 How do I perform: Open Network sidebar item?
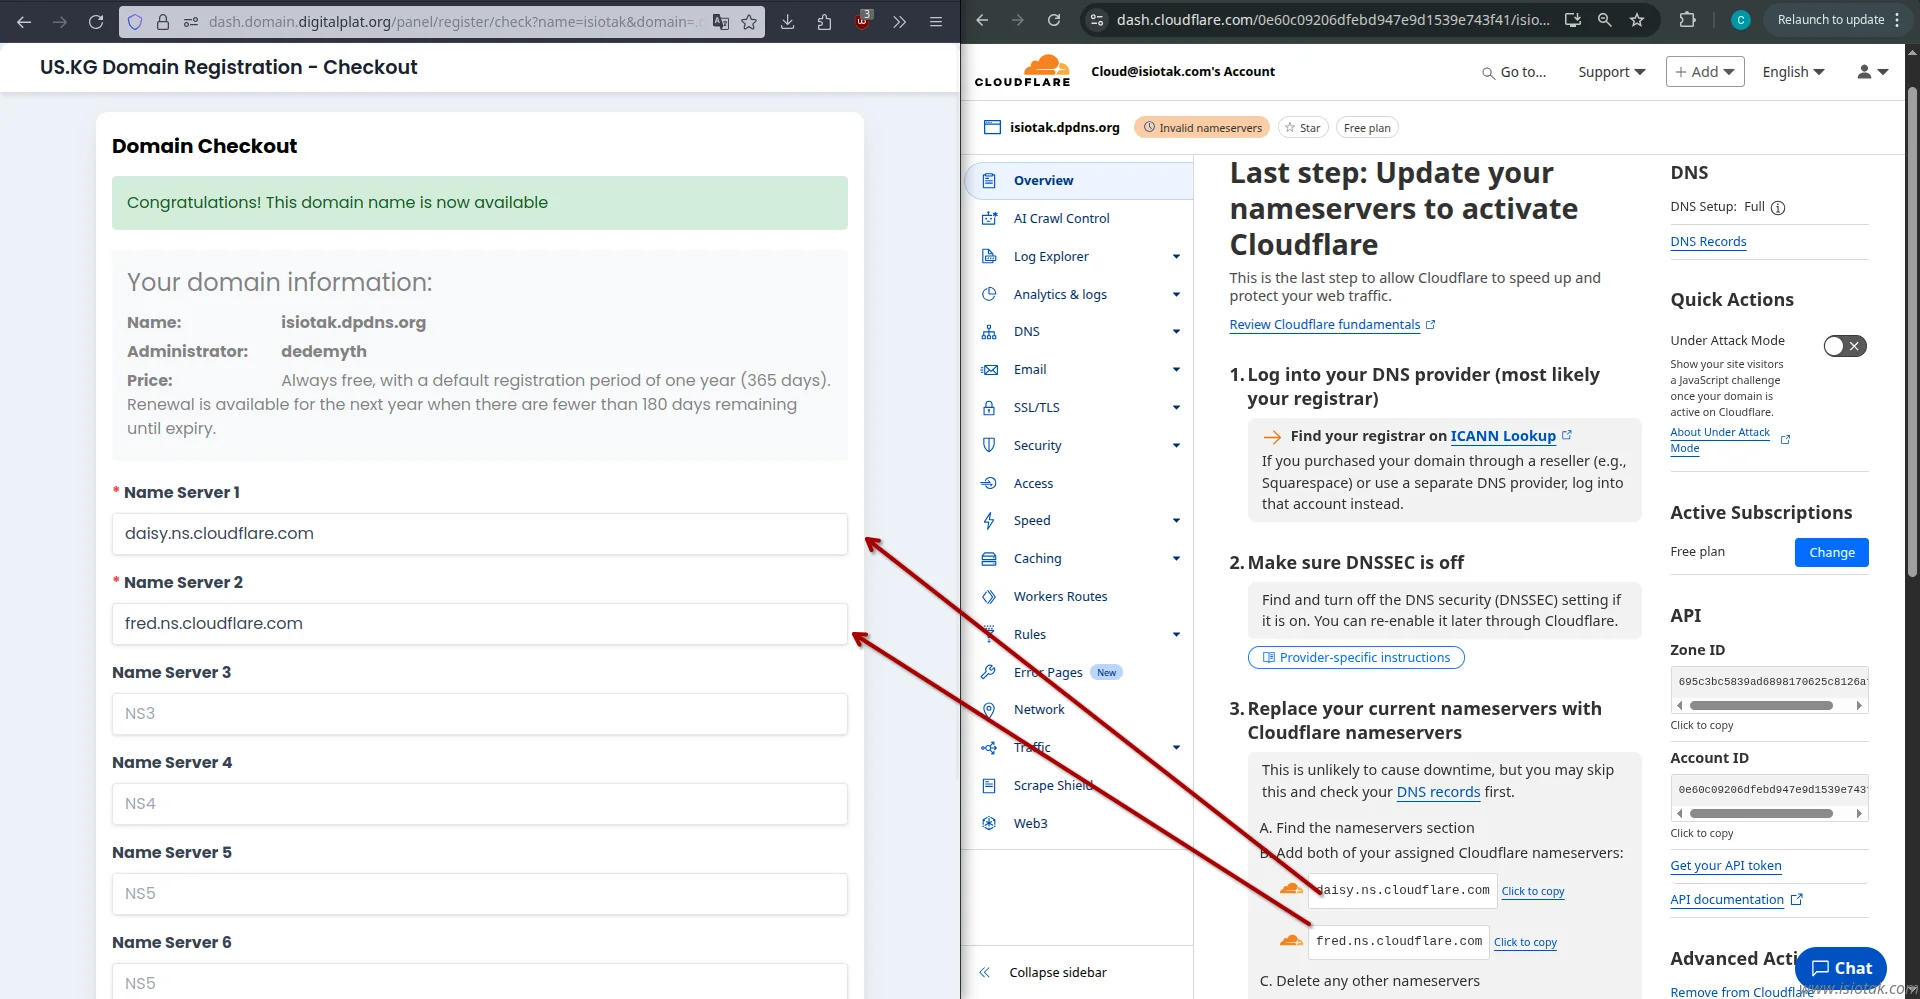pos(1039,710)
